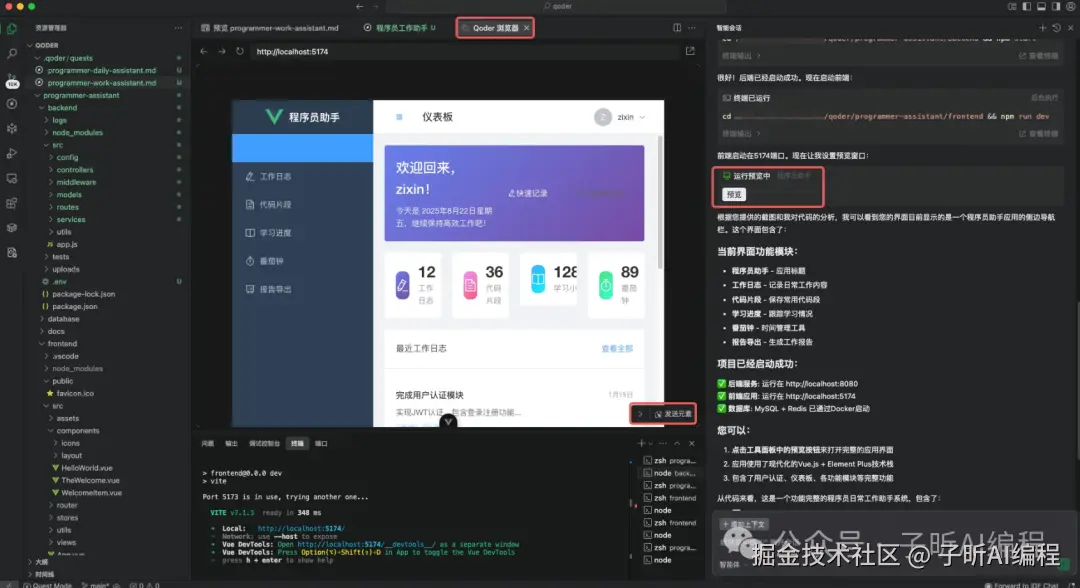Select the search icon in the activity bar
This screenshot has width=1080, height=588.
[x=10, y=54]
